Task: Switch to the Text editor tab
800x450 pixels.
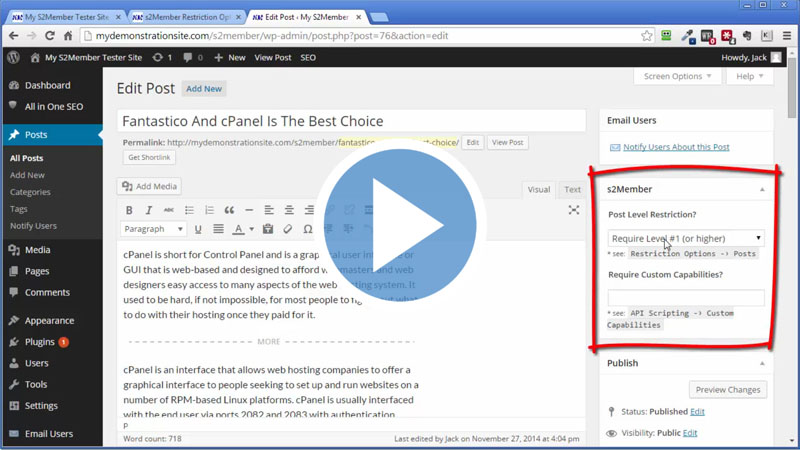Action: pos(572,189)
